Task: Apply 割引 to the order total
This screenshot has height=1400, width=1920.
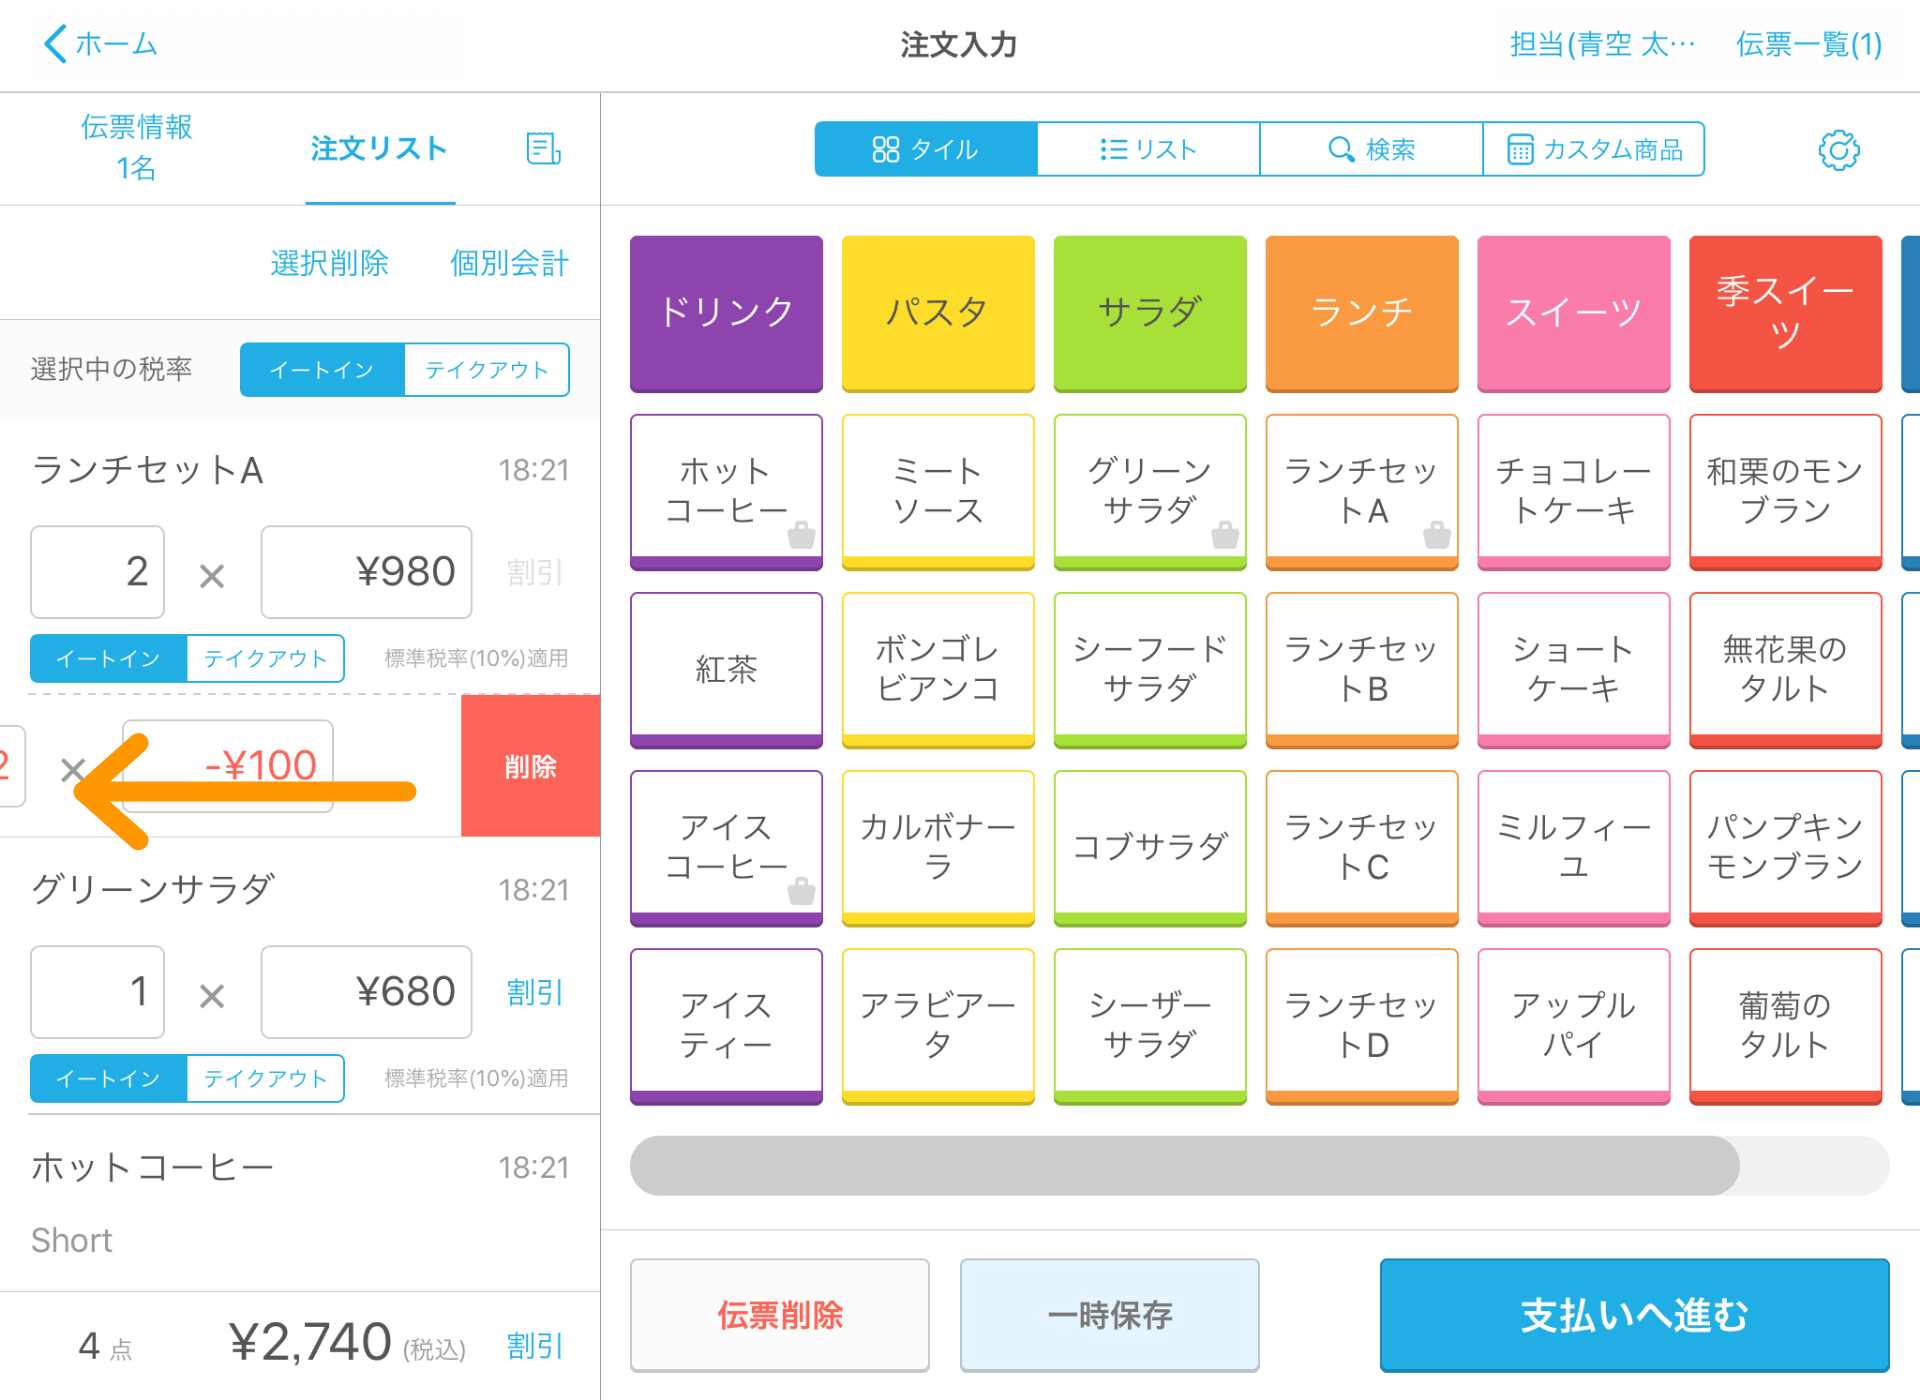Action: click(x=535, y=1346)
